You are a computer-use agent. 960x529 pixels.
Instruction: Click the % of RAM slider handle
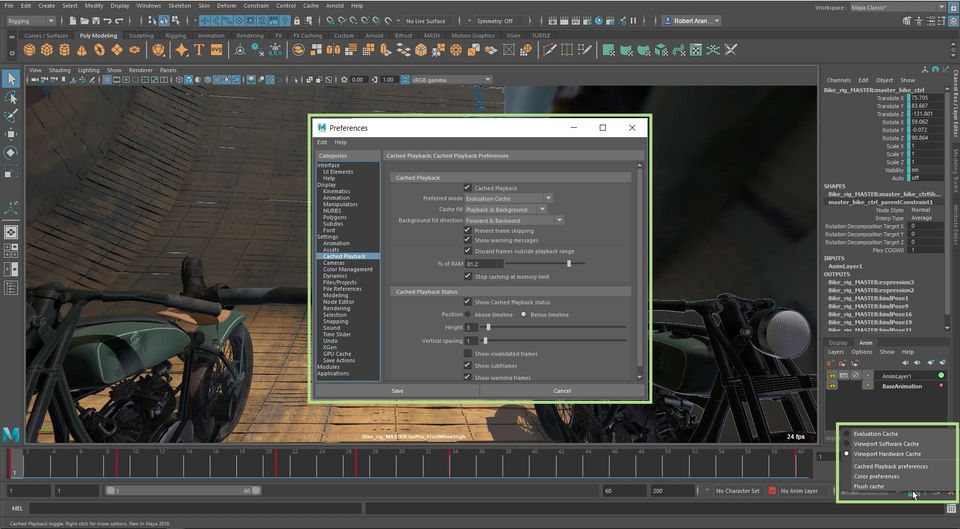pyautogui.click(x=569, y=263)
